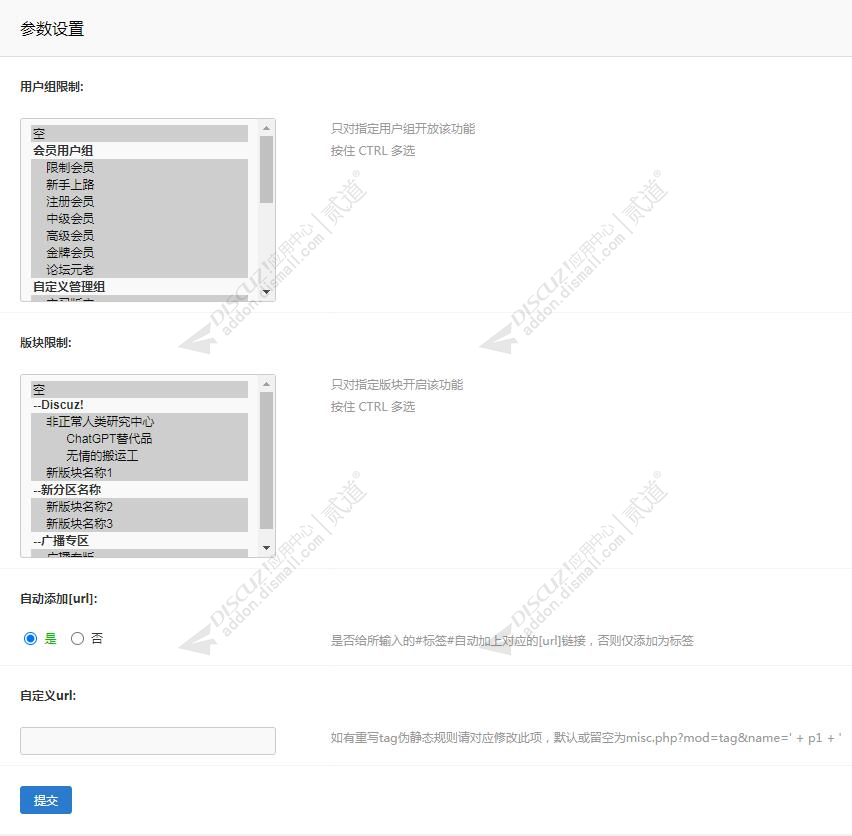The height and width of the screenshot is (836, 852).
Task: Select 论坛元老 user group
Action: [140, 269]
